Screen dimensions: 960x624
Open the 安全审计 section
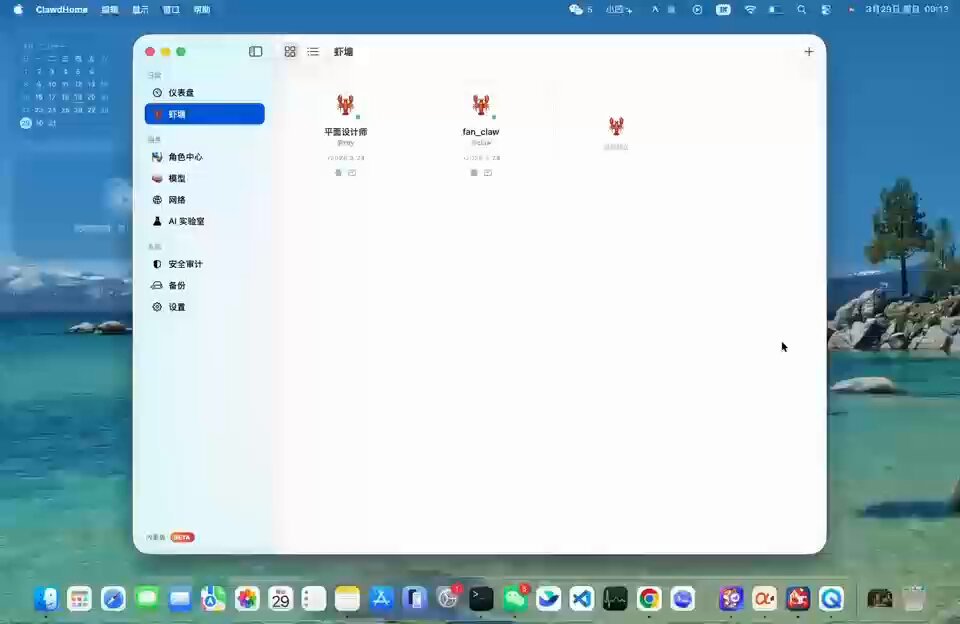pyautogui.click(x=183, y=263)
